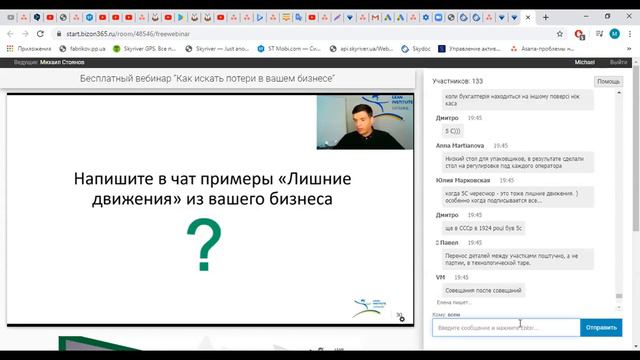This screenshot has width=640, height=360.
Task: Click the webinar title heading text
Action: pyautogui.click(x=207, y=78)
